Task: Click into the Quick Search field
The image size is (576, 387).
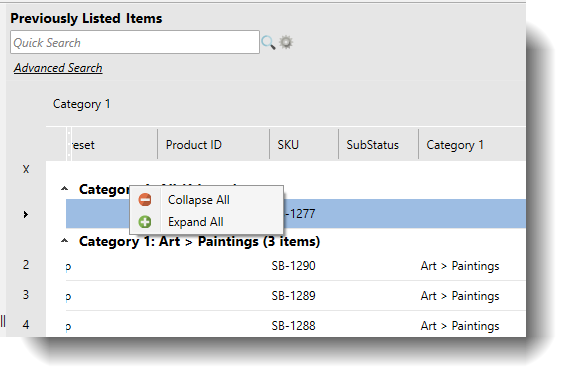Action: click(135, 43)
